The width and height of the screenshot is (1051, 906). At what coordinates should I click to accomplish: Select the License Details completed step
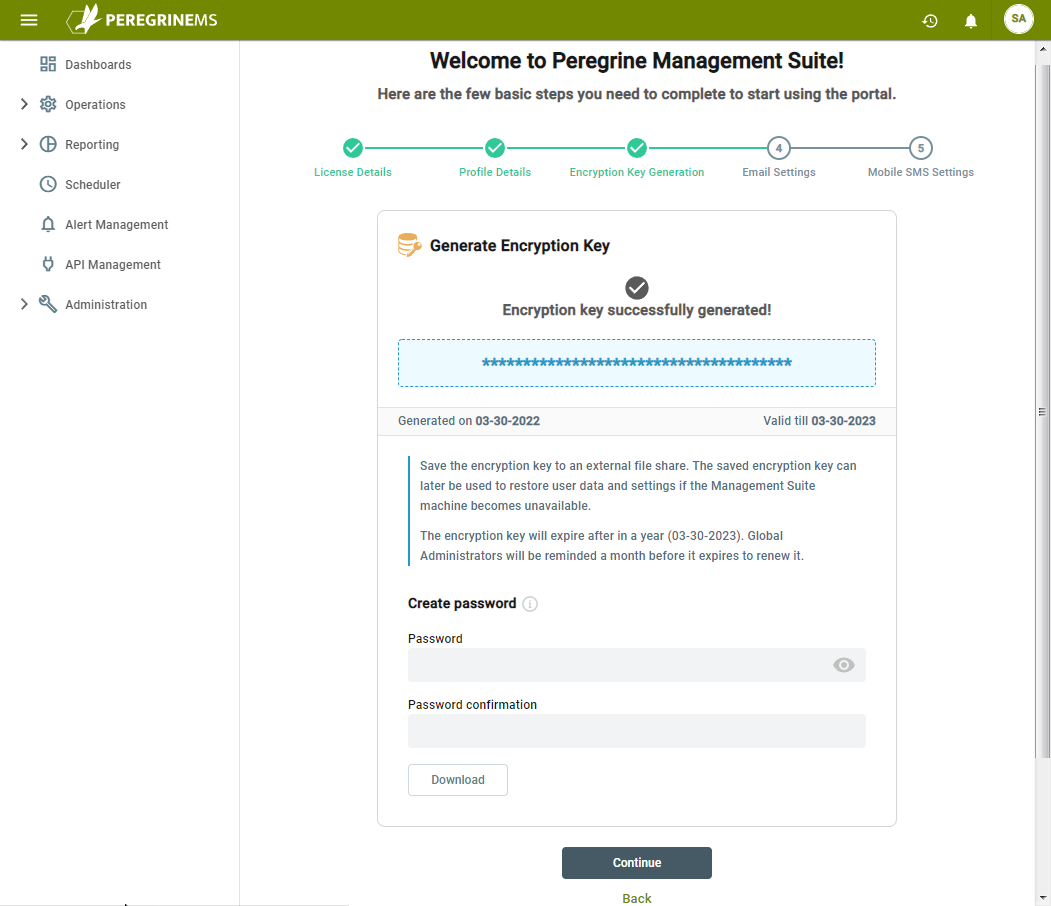(353, 148)
